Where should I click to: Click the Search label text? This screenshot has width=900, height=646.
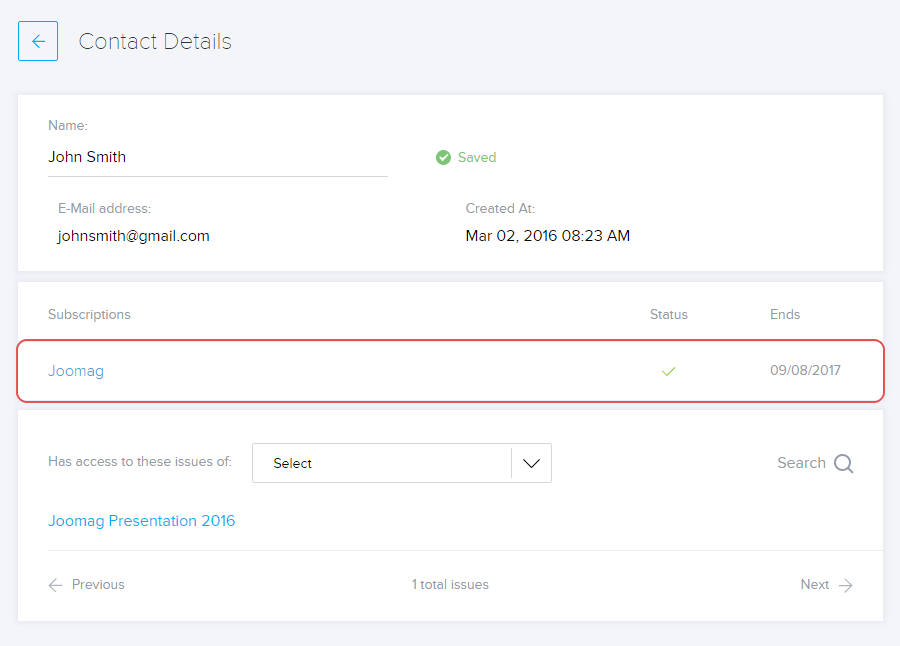point(801,463)
